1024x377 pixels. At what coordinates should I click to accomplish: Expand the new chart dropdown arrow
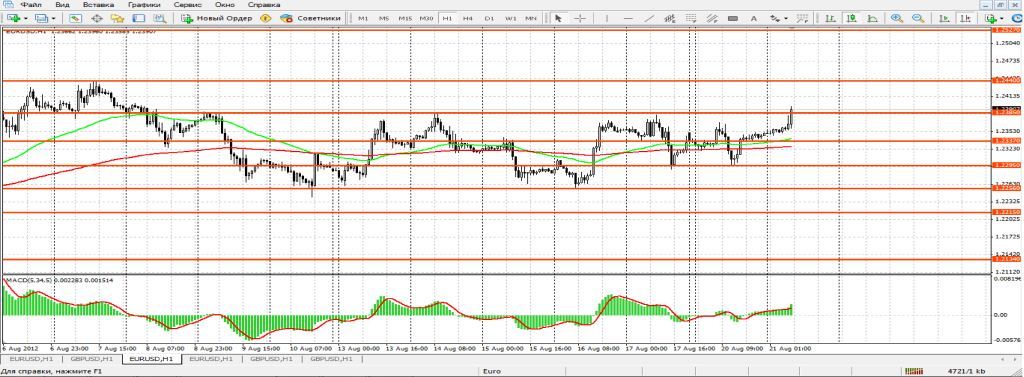(x=25, y=18)
